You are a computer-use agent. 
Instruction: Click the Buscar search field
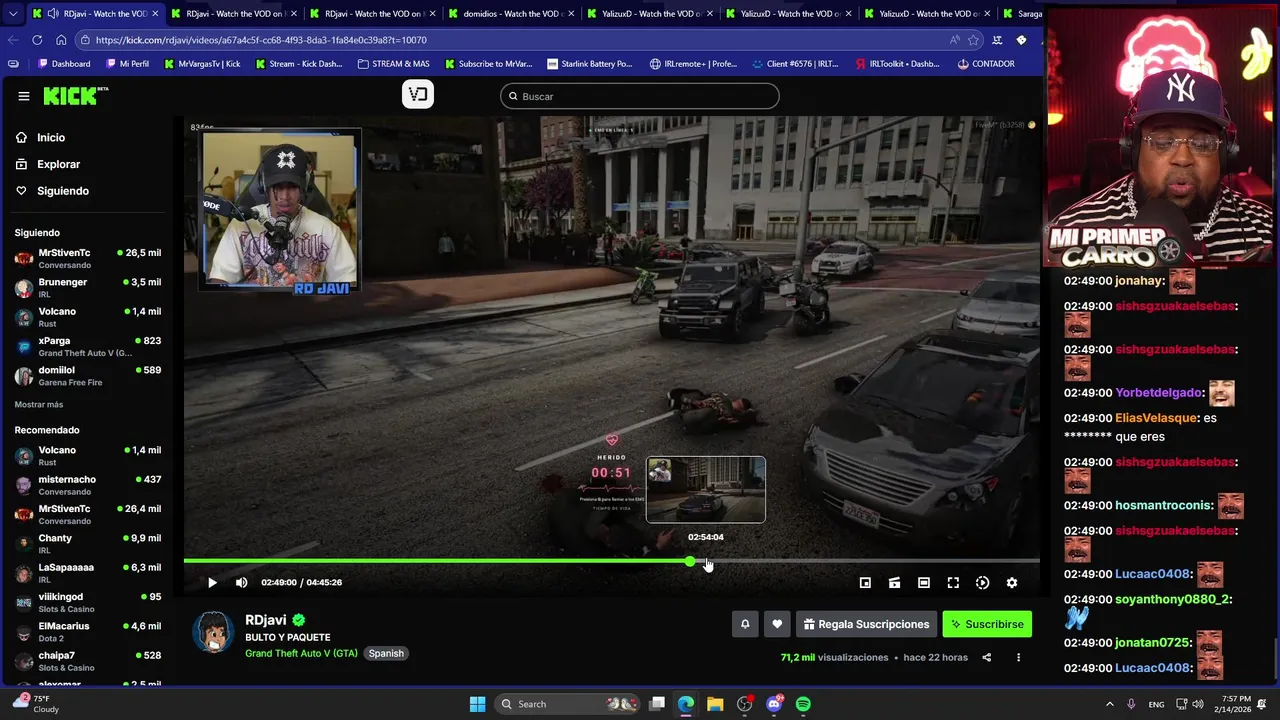(x=640, y=96)
